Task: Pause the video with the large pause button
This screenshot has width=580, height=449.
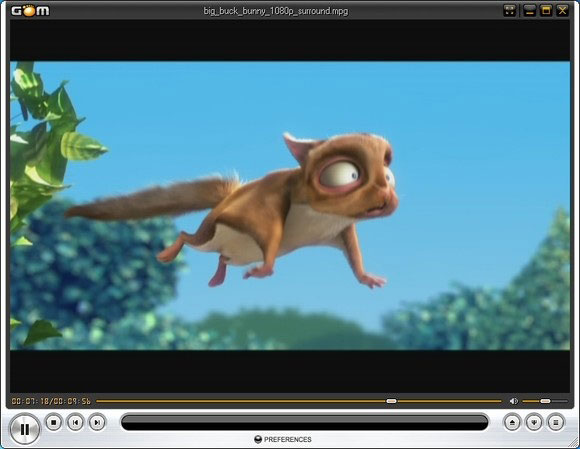Action: (25, 429)
